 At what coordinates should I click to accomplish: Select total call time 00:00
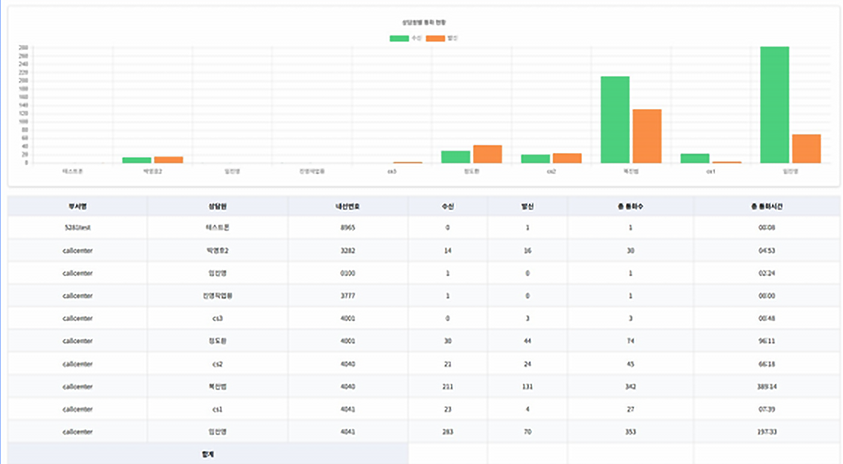tap(767, 296)
